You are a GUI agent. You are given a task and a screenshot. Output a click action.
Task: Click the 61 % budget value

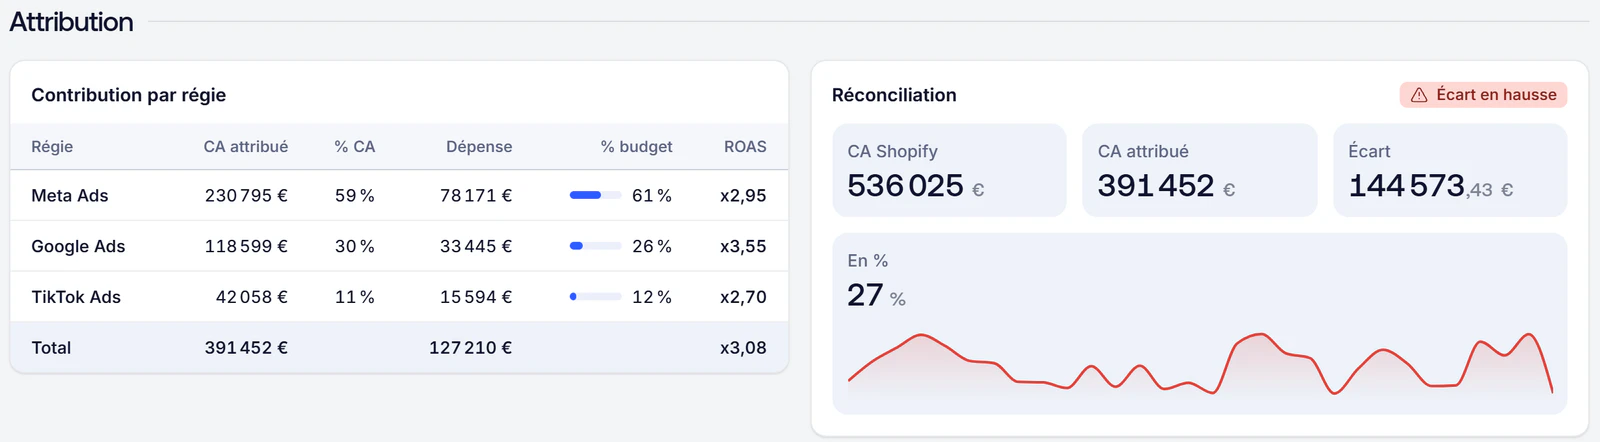coord(652,196)
